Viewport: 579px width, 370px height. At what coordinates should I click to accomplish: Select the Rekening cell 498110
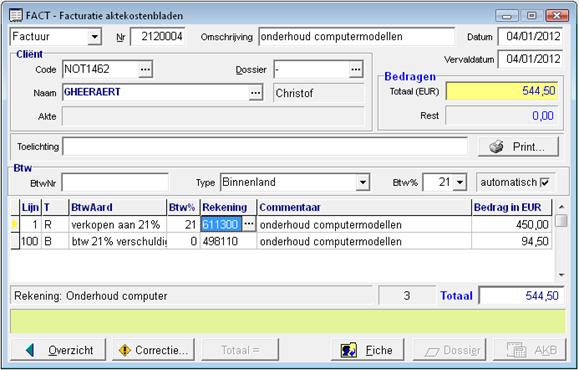[x=228, y=241]
